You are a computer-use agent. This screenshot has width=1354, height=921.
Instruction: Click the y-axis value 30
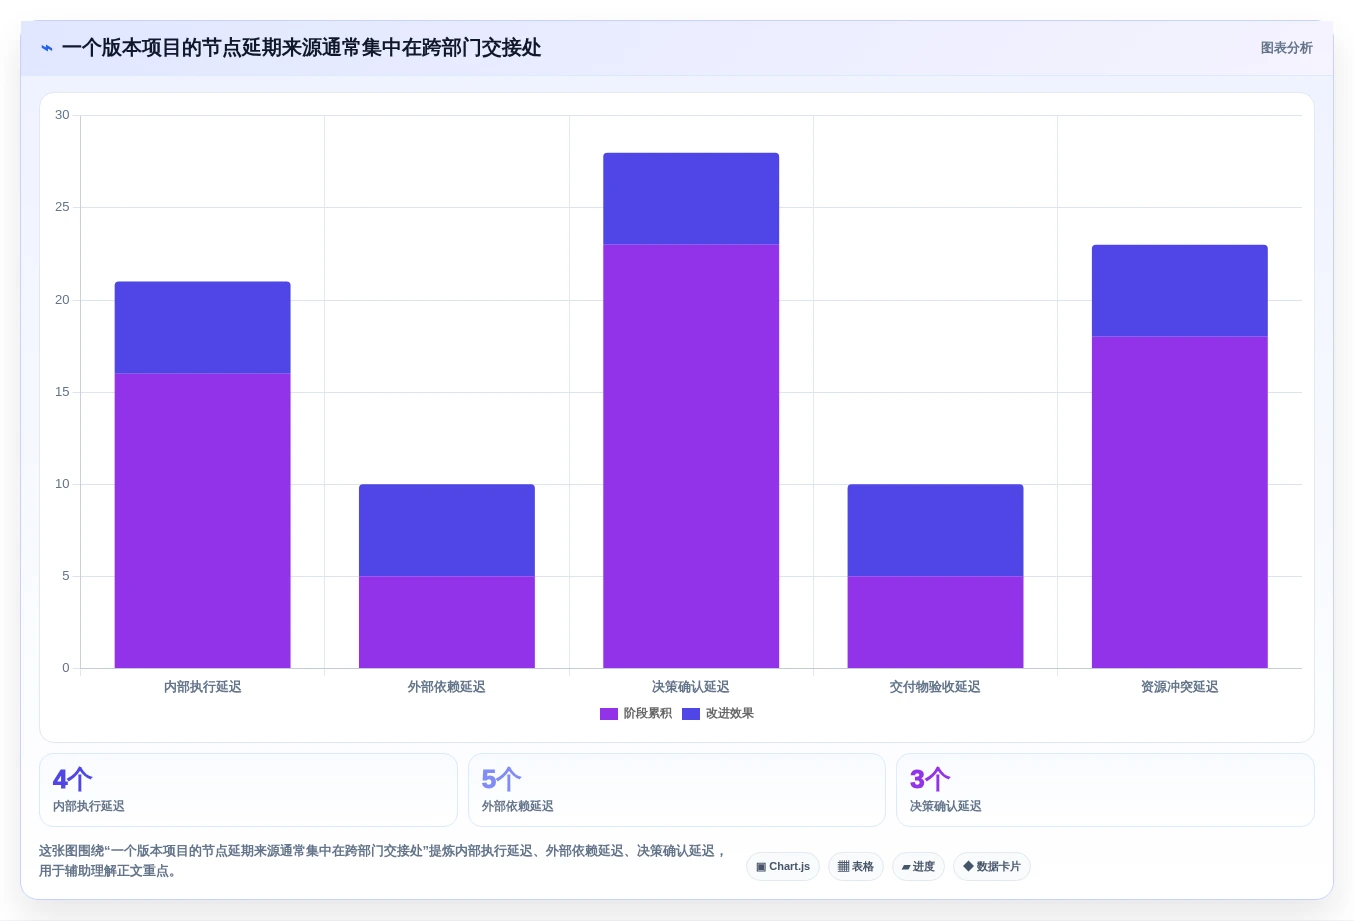point(63,115)
